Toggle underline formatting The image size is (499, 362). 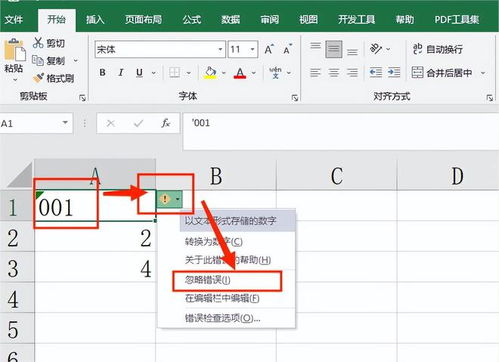click(x=140, y=72)
